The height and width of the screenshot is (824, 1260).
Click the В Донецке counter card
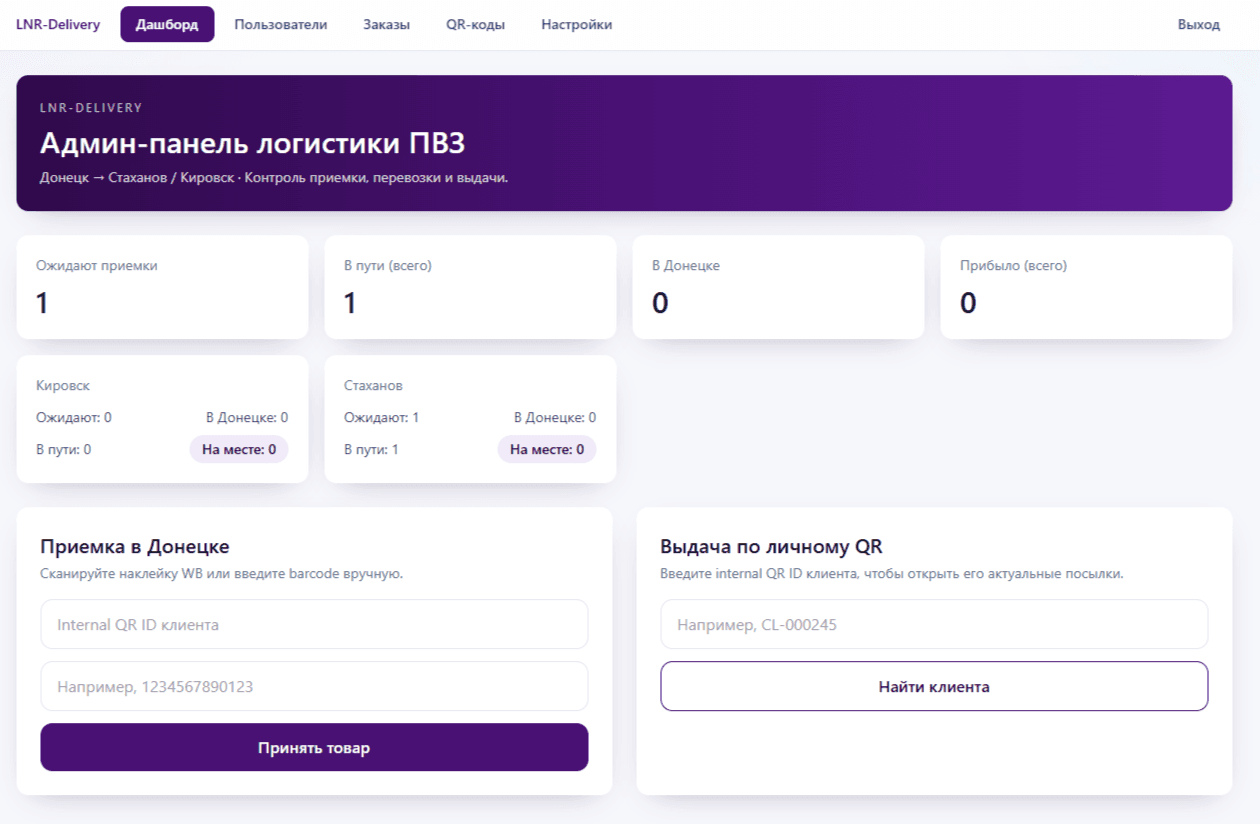778,286
